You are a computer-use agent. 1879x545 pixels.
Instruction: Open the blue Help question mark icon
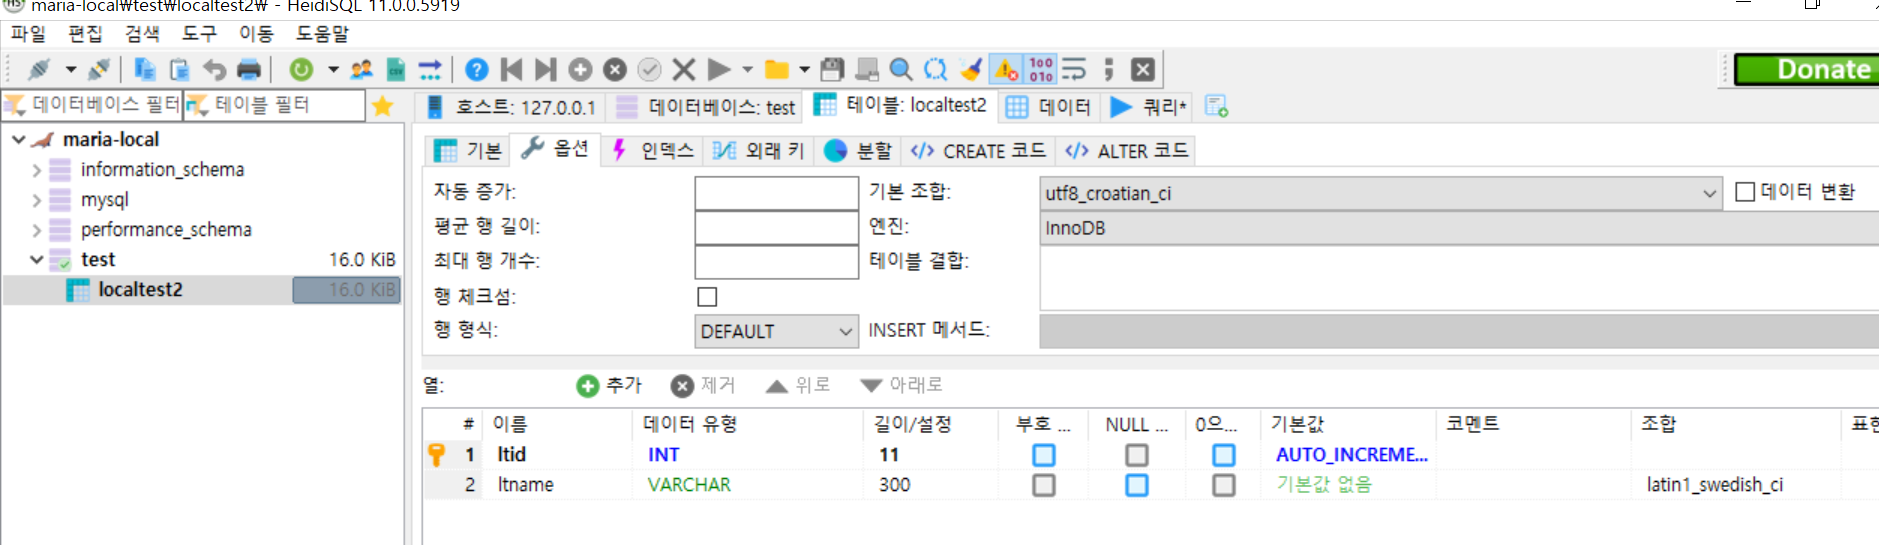477,70
